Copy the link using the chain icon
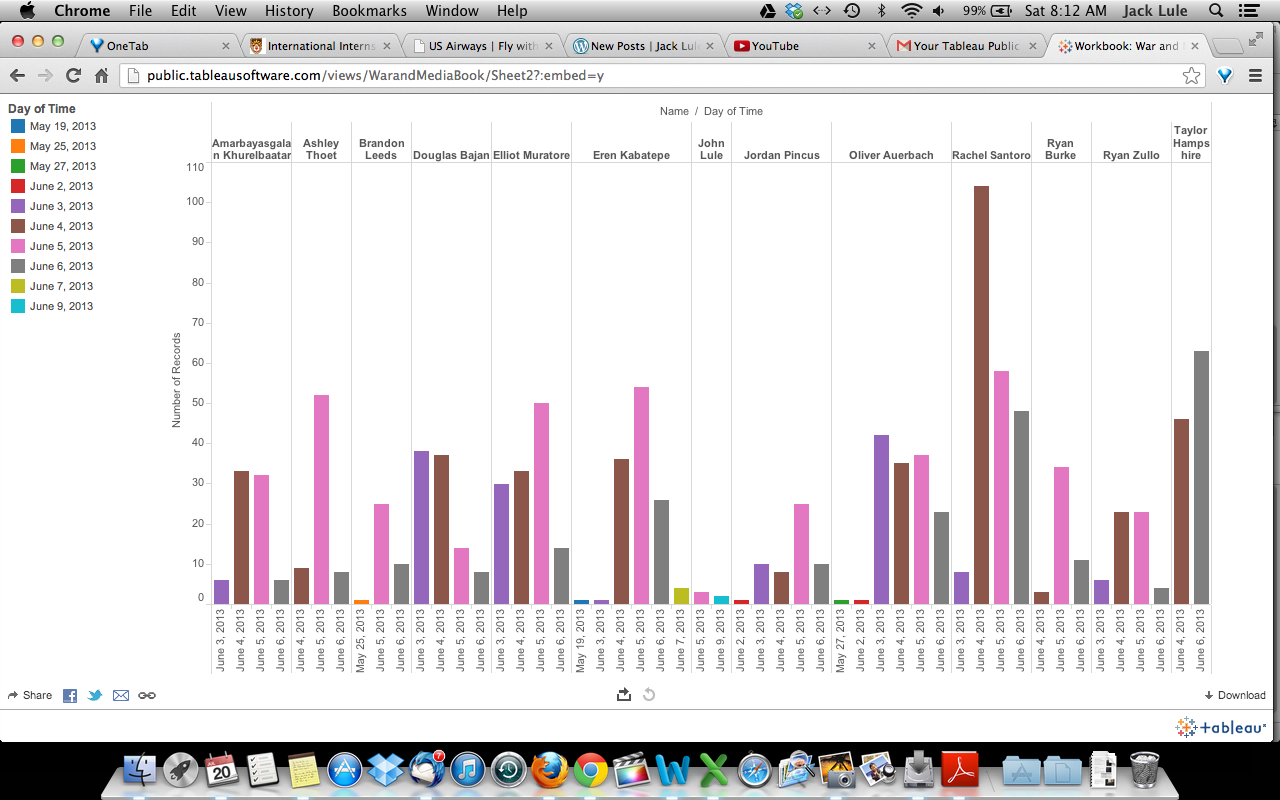 pos(147,695)
